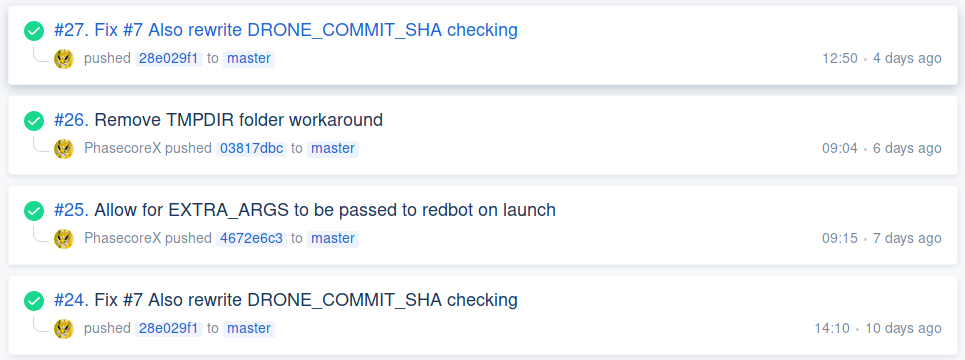Image resolution: width=965 pixels, height=360 pixels.
Task: Click the master branch tag in build #25
Action: 332,238
